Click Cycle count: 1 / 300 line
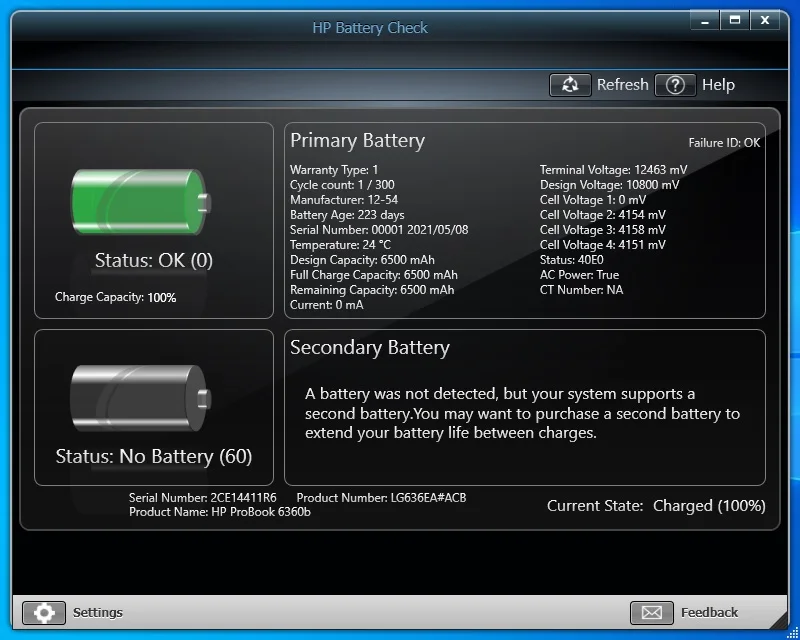 [342, 185]
